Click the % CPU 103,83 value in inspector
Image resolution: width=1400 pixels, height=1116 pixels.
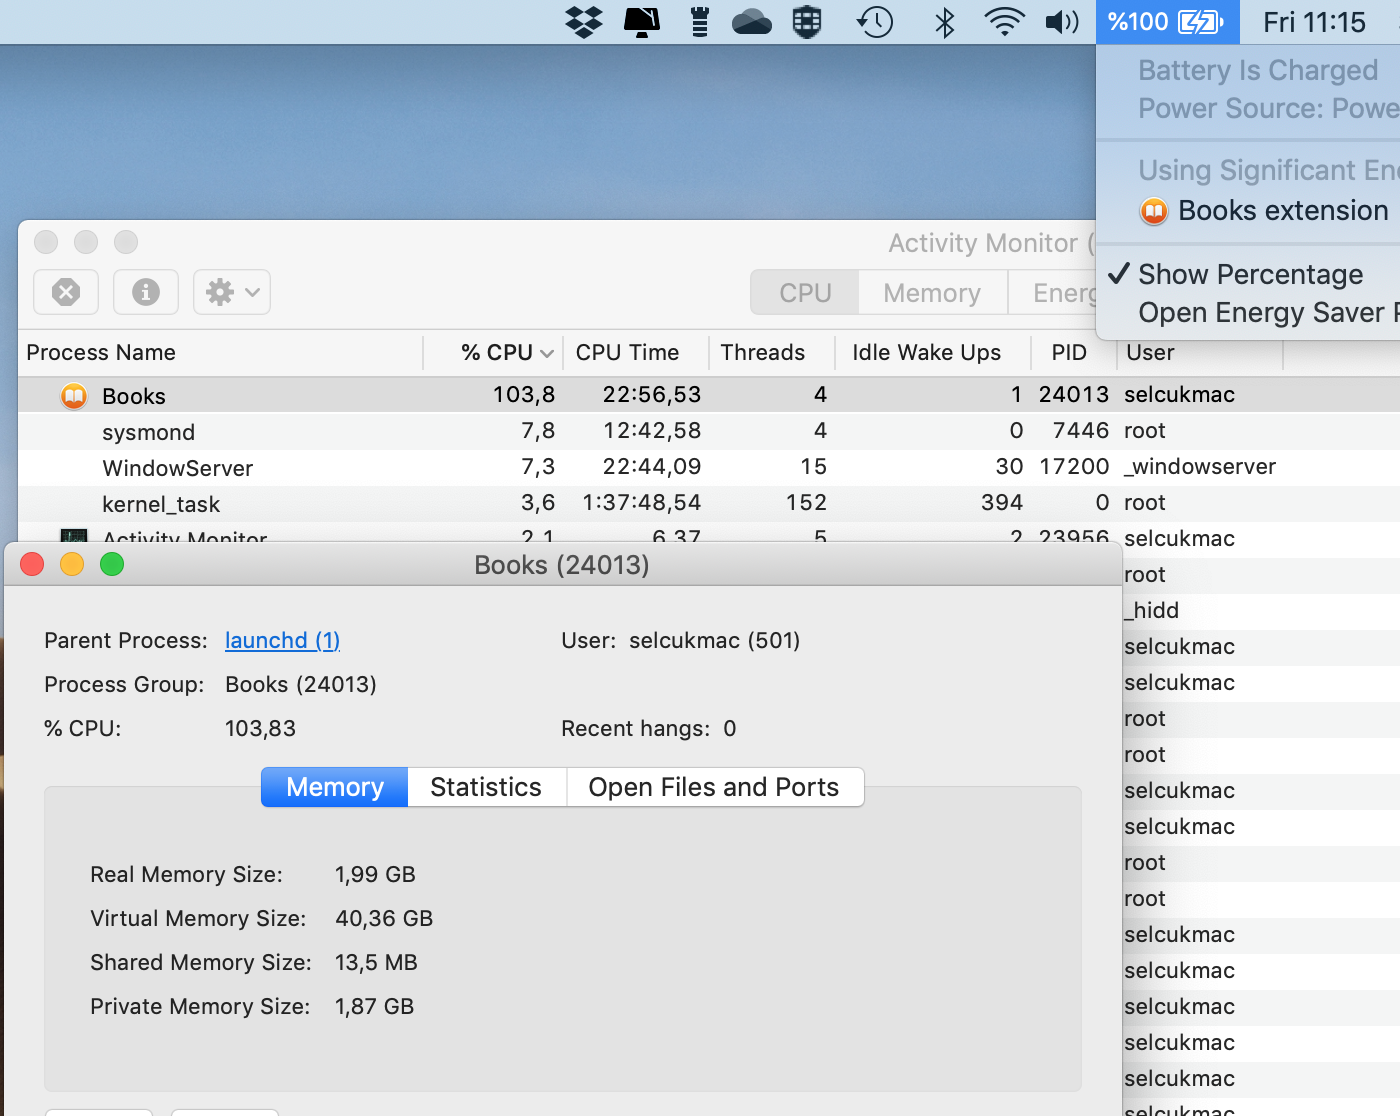(x=260, y=728)
